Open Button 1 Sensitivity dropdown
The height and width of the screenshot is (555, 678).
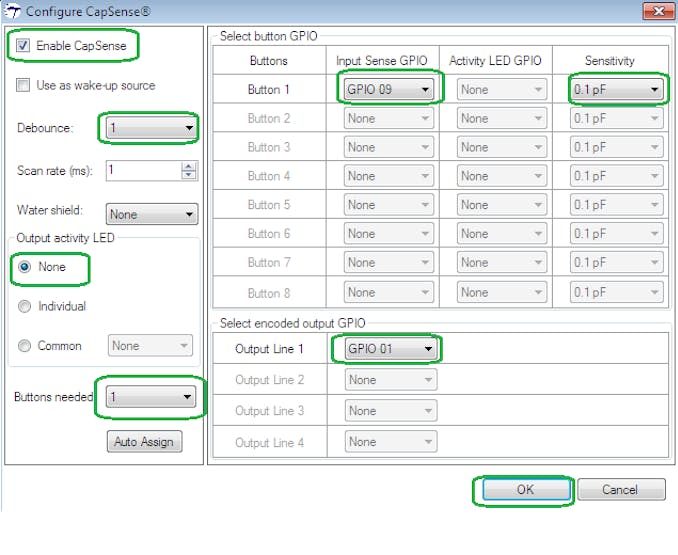pyautogui.click(x=616, y=89)
